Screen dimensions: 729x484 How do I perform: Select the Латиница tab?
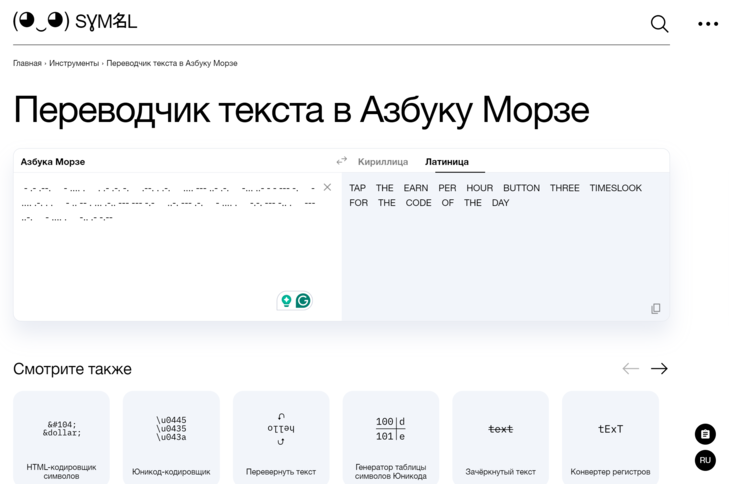(x=447, y=162)
